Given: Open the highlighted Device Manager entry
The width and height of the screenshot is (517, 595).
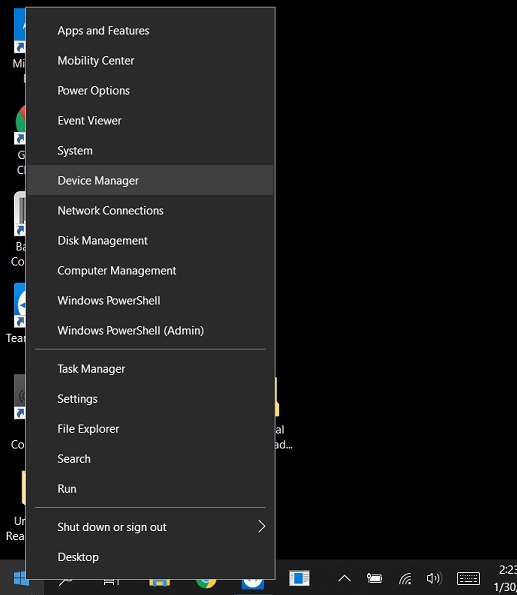Looking at the screenshot, I should (150, 180).
